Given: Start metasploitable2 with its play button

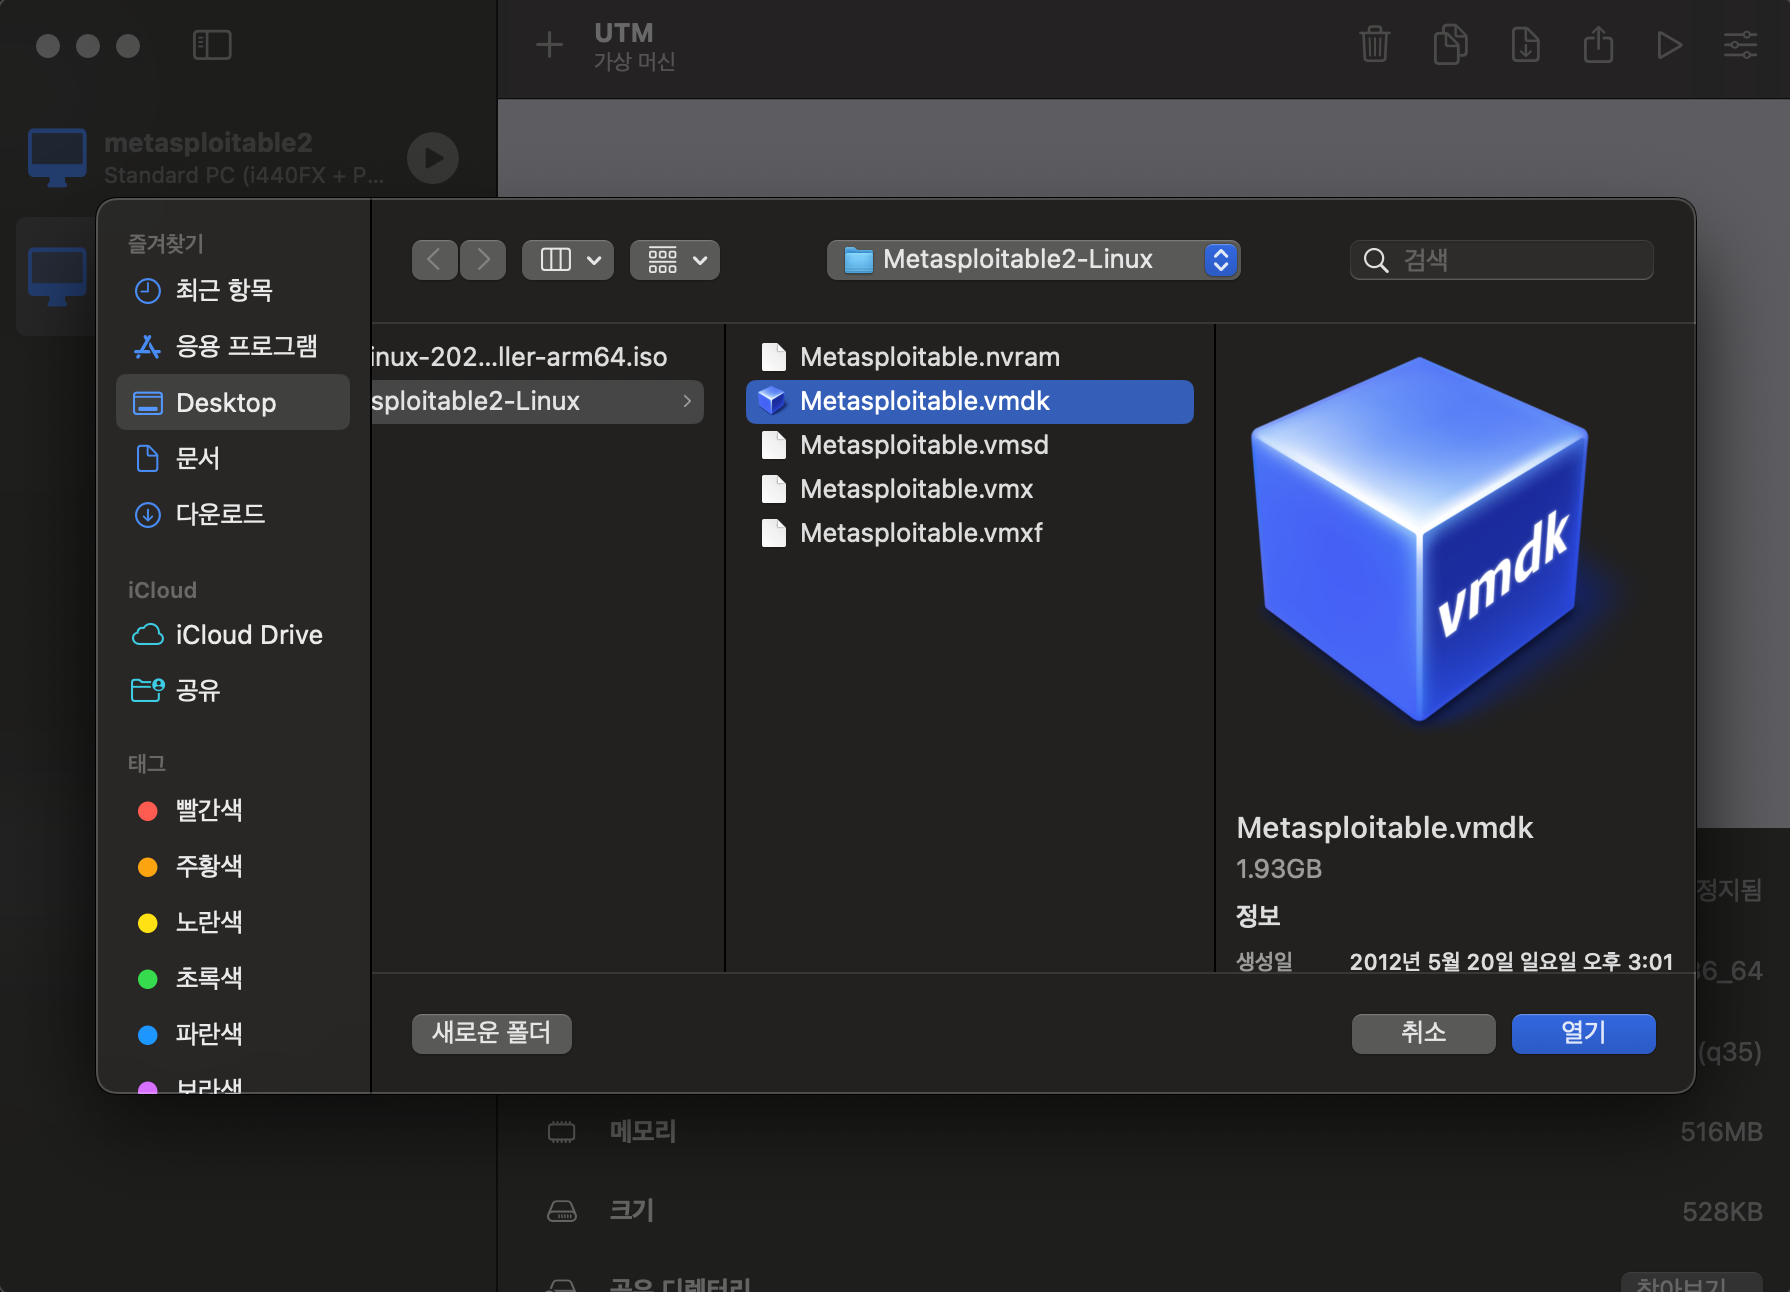Looking at the screenshot, I should [x=433, y=158].
